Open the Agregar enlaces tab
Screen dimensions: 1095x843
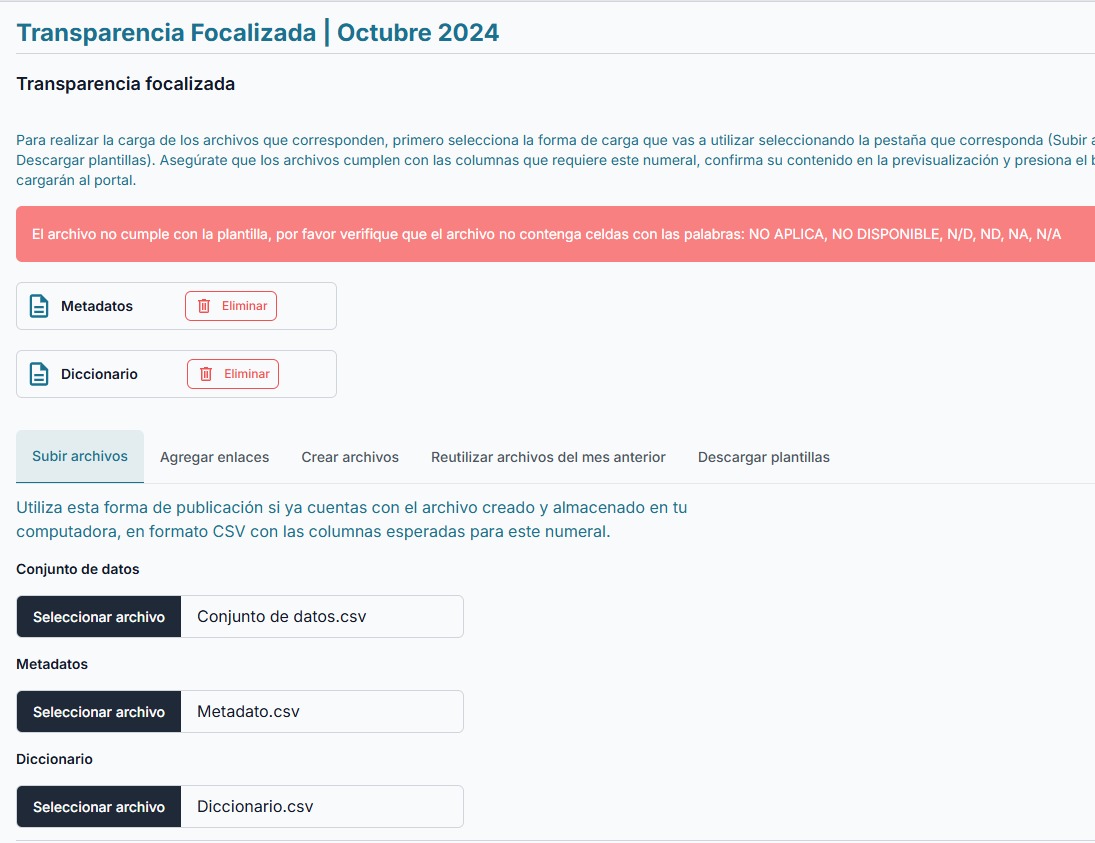[x=214, y=457]
